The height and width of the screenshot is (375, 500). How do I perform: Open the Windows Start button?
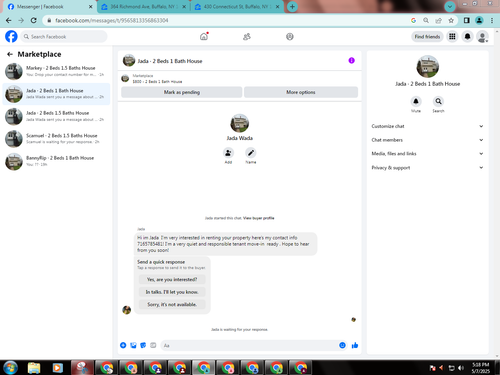tap(10, 368)
